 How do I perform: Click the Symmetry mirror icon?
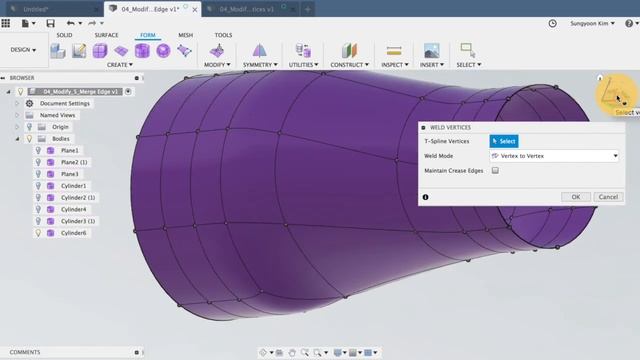pyautogui.click(x=260, y=50)
